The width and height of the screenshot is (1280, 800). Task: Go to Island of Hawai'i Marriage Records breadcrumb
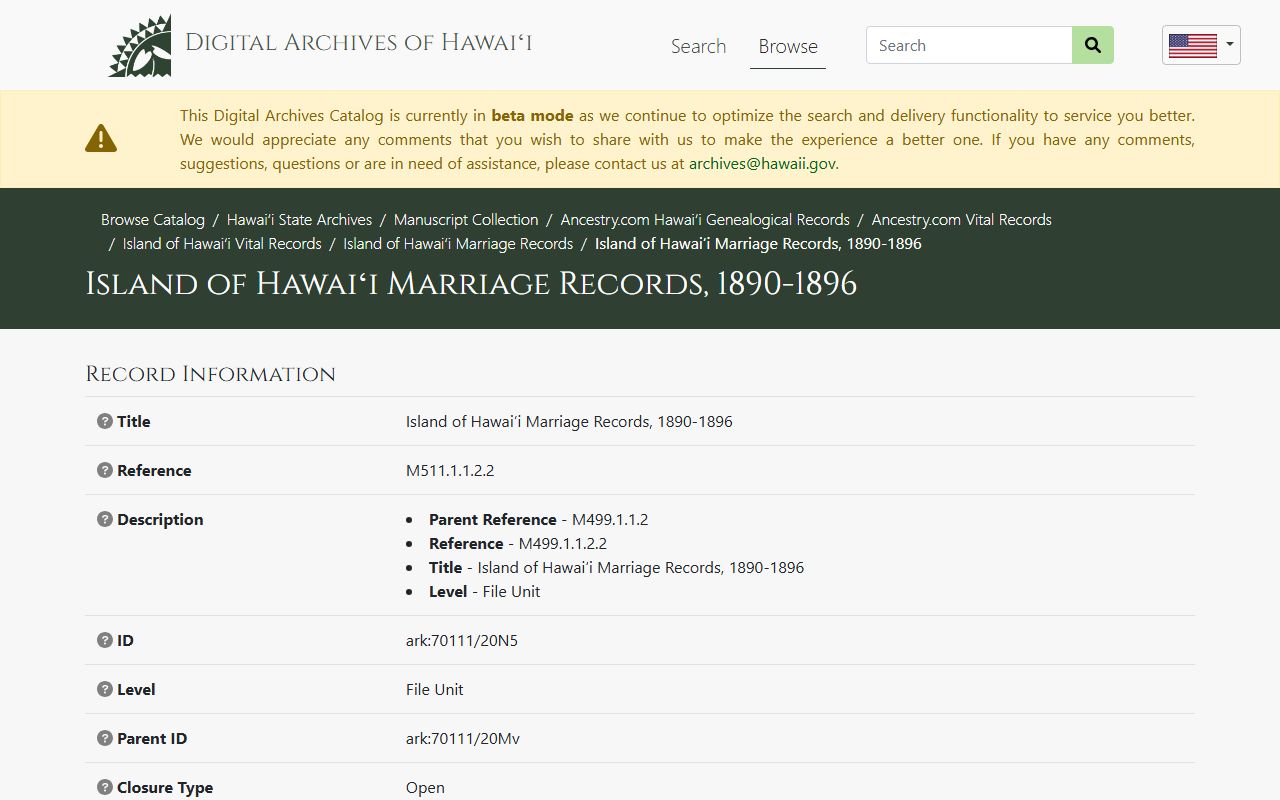pyautogui.click(x=458, y=243)
